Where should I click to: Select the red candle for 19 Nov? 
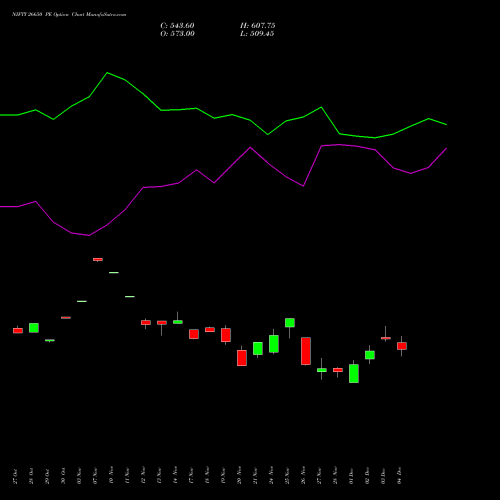pos(226,335)
